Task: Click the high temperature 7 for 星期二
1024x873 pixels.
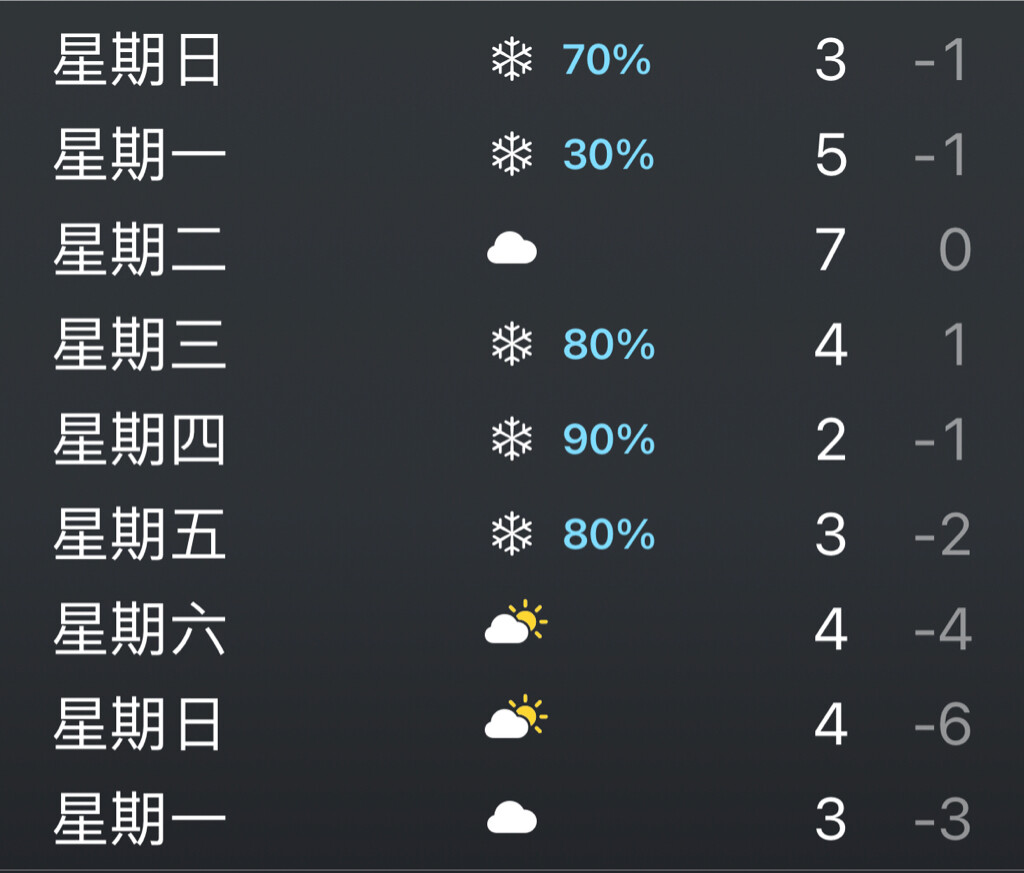Action: pyautogui.click(x=831, y=249)
